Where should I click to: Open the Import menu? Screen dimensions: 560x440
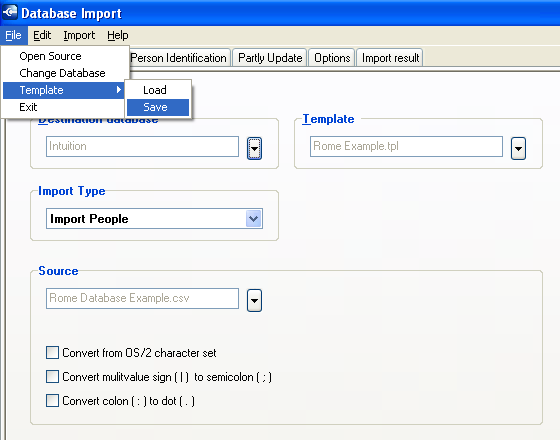[x=79, y=35]
